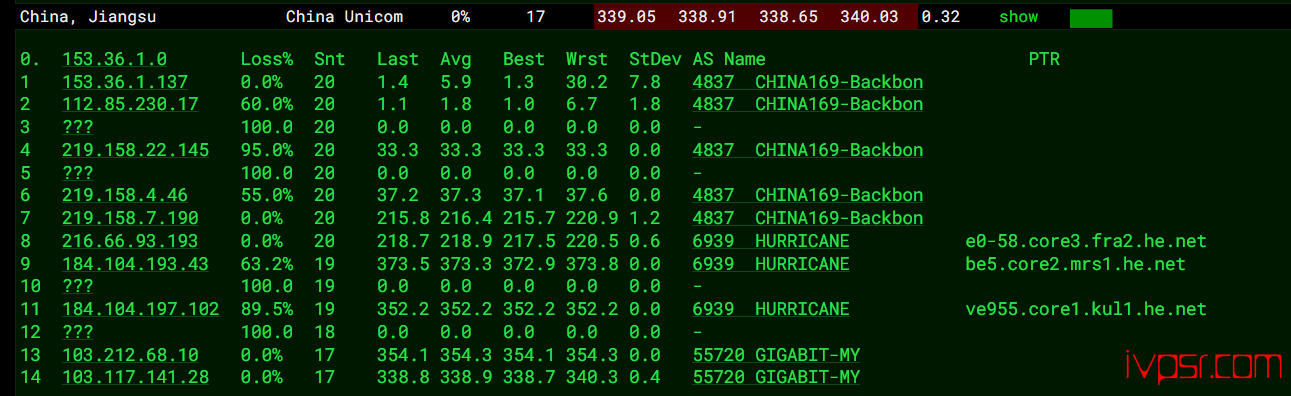Viewport: 1291px width, 396px height.
Task: Open hop 11 IP 184.104.197.102
Action: pyautogui.click(x=140, y=309)
